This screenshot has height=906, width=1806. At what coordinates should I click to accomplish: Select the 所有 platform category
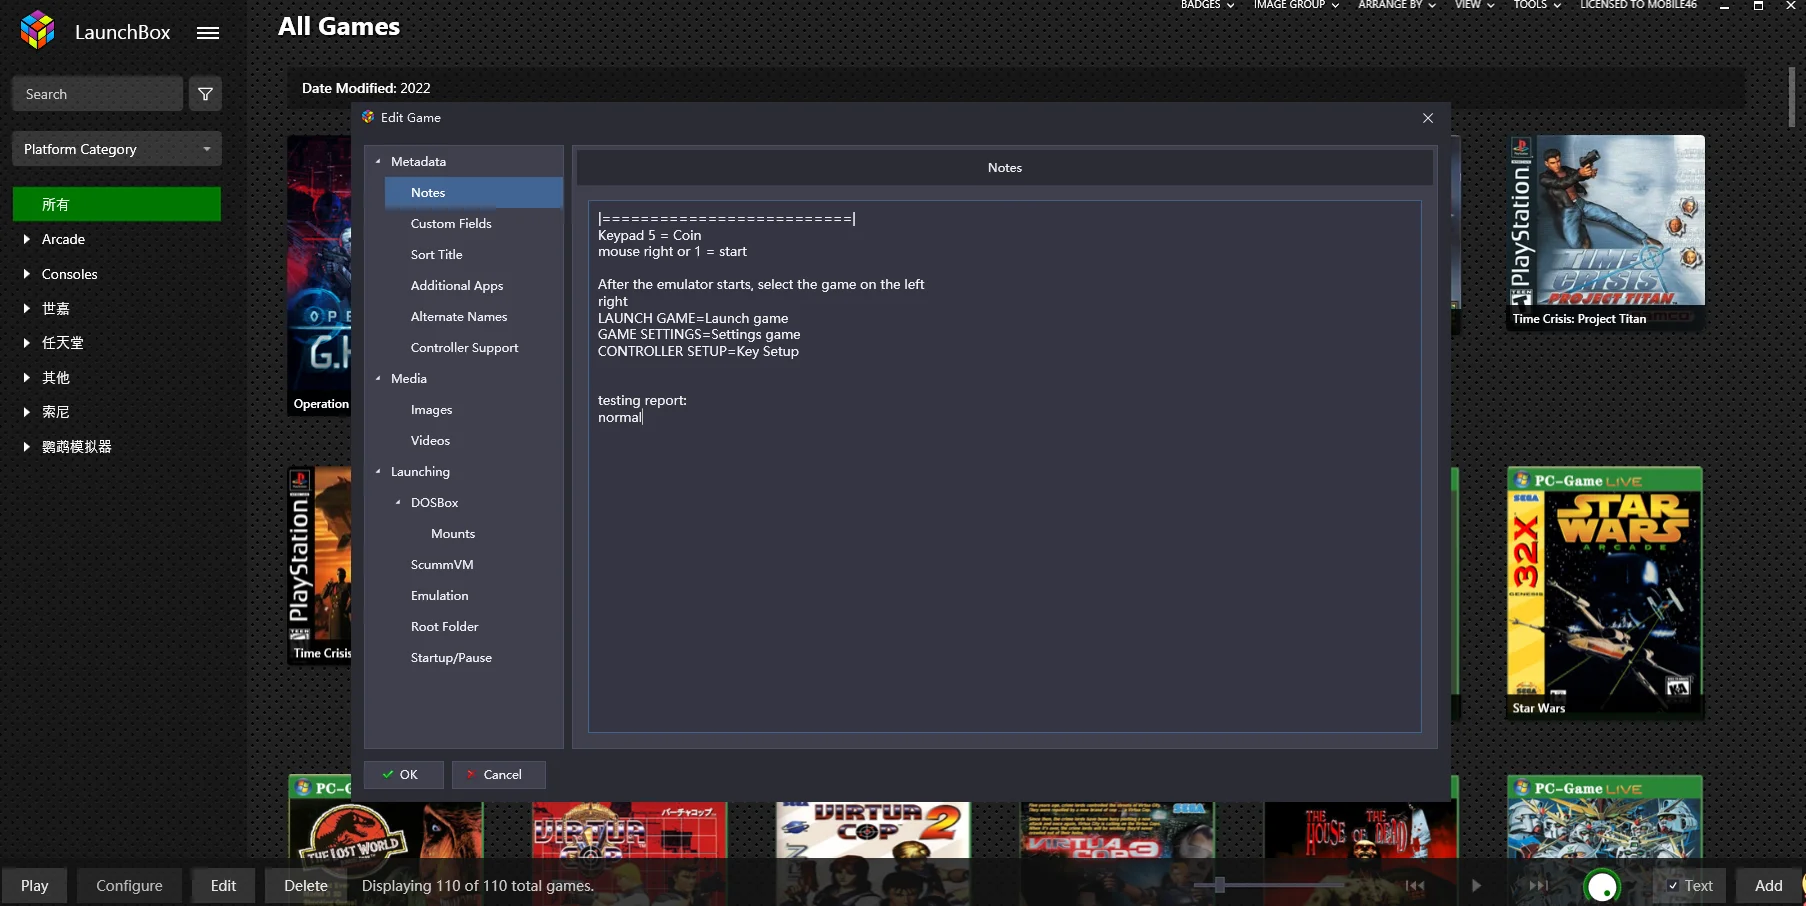117,204
